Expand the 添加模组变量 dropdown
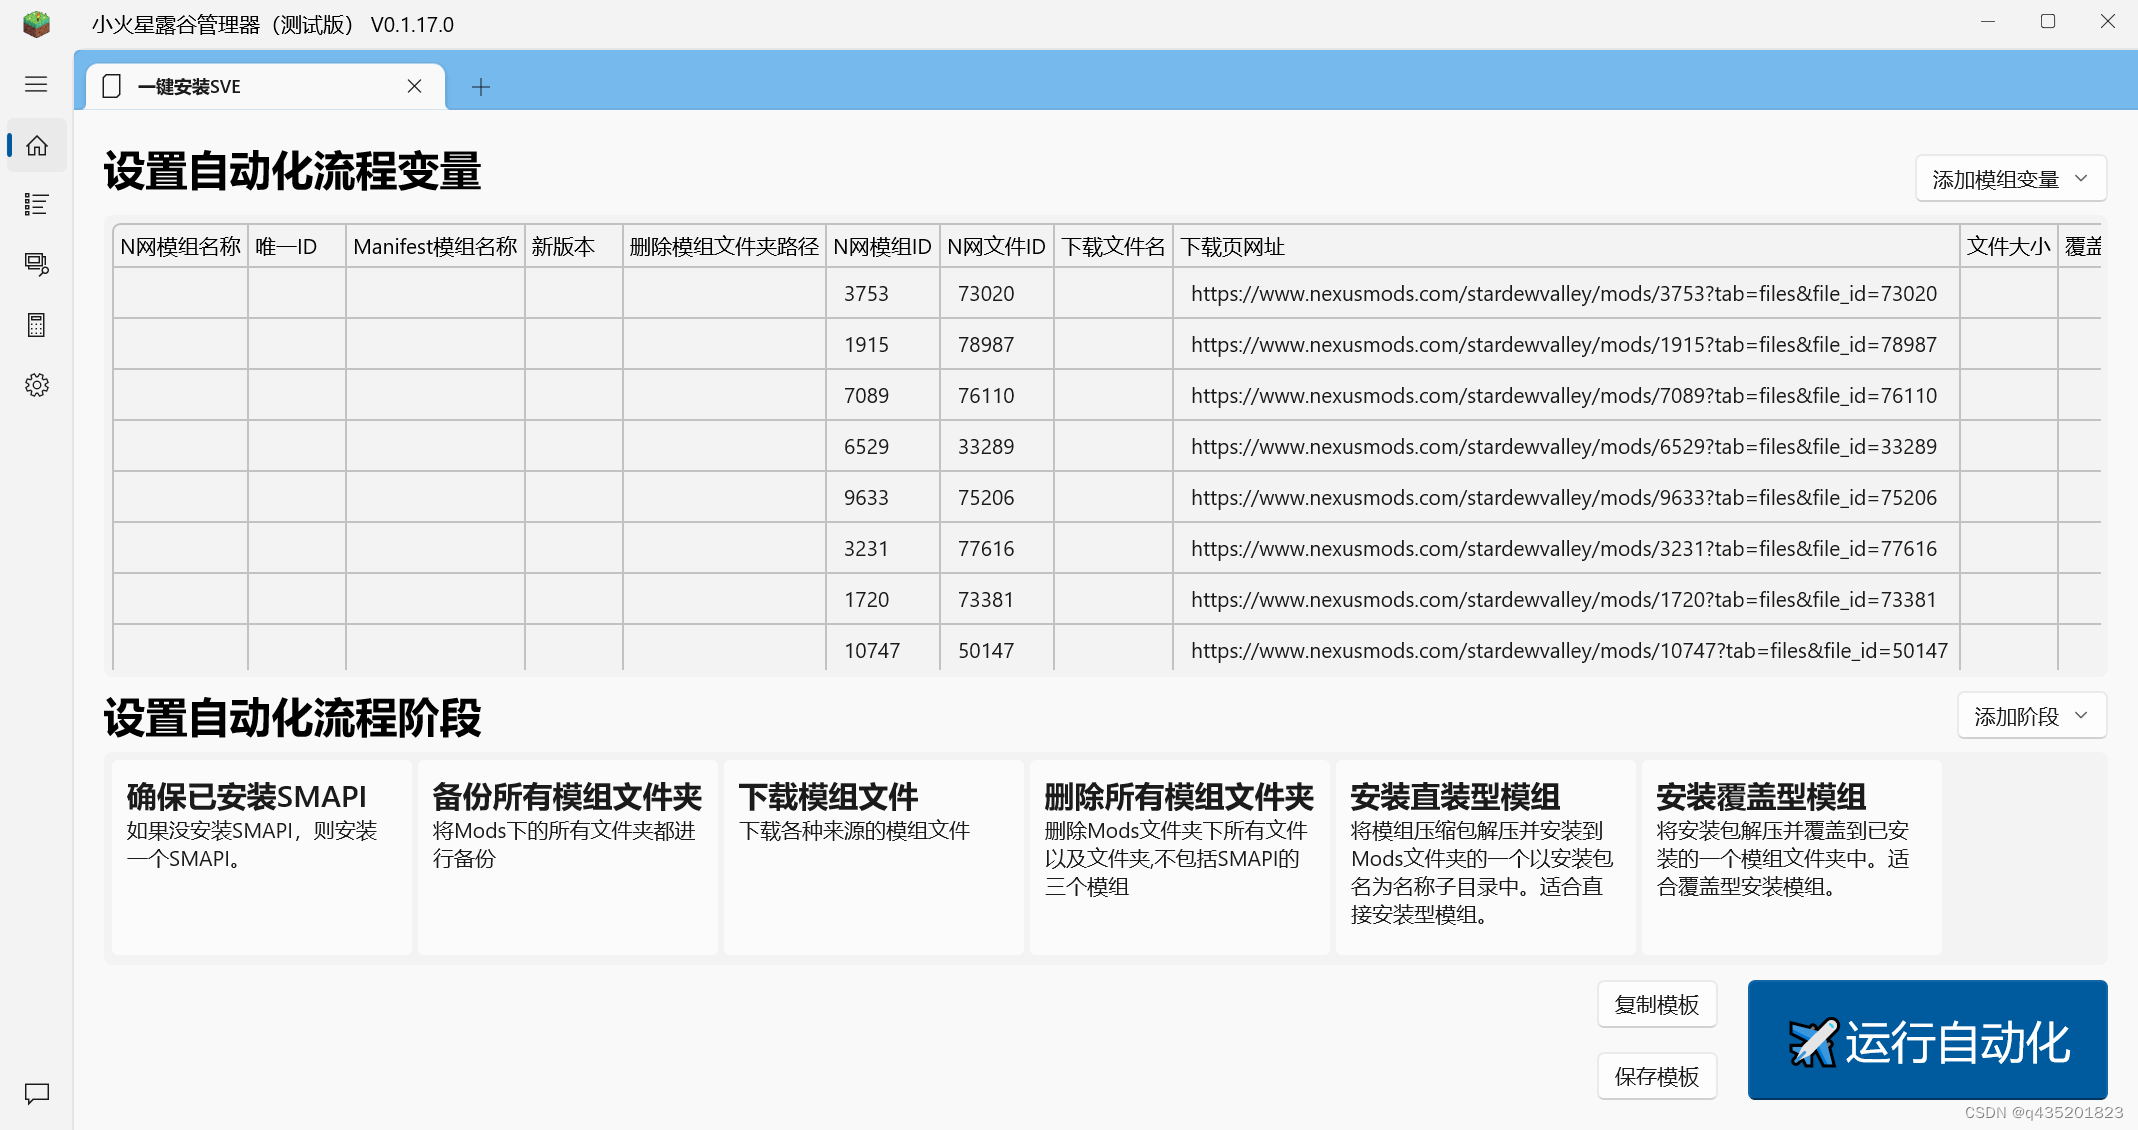Image resolution: width=2138 pixels, height=1130 pixels. coord(2010,179)
